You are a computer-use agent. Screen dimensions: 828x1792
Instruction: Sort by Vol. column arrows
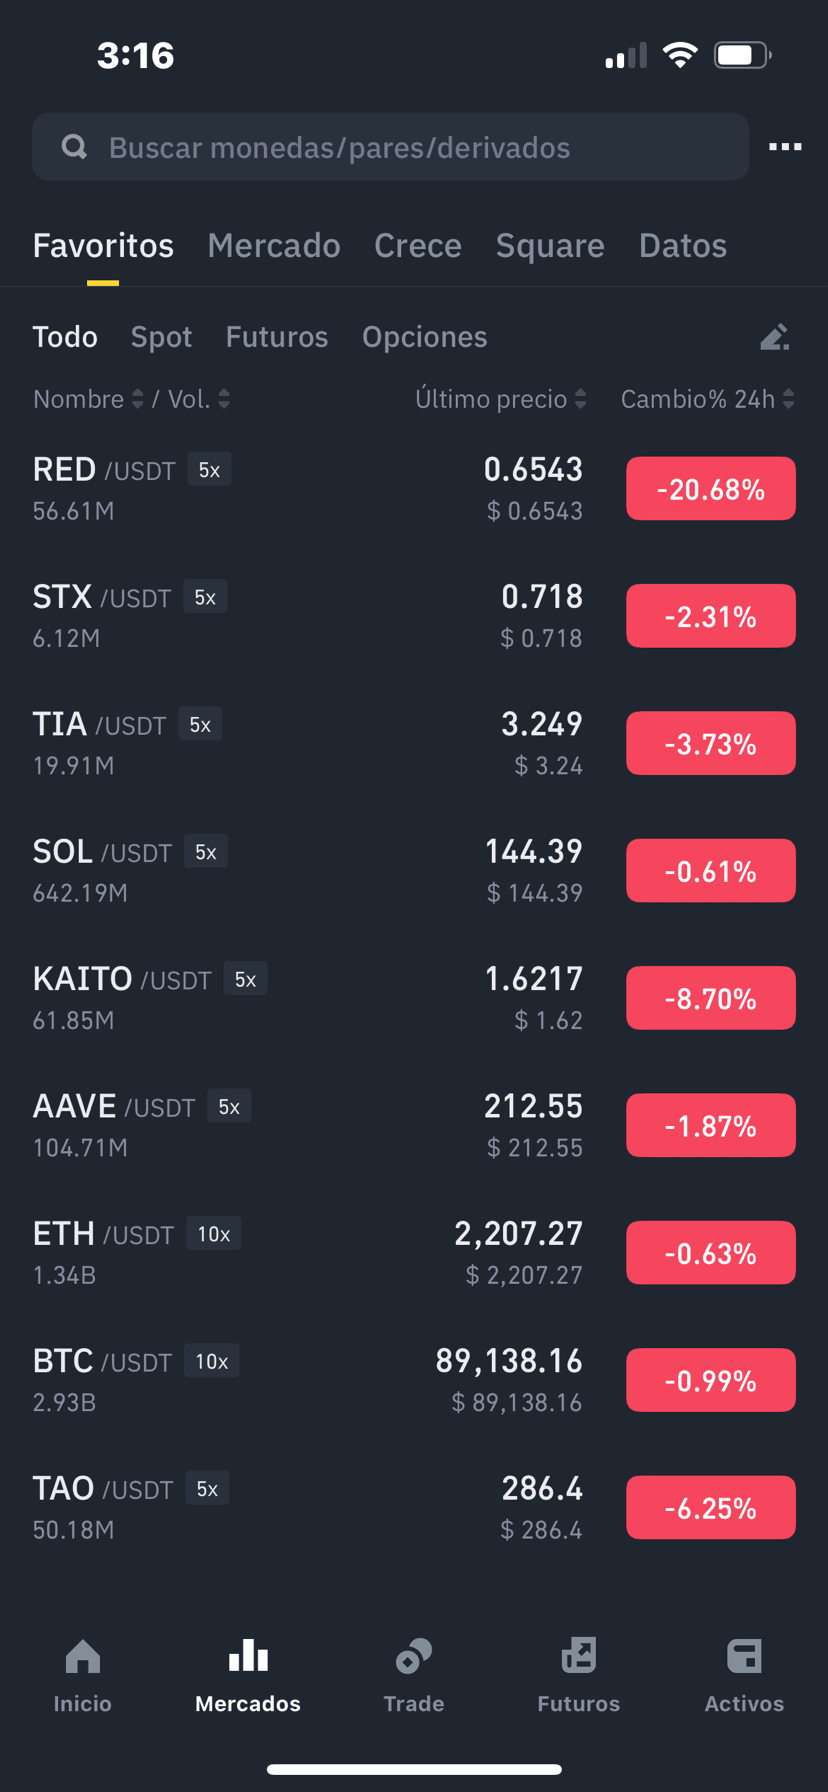click(x=224, y=399)
